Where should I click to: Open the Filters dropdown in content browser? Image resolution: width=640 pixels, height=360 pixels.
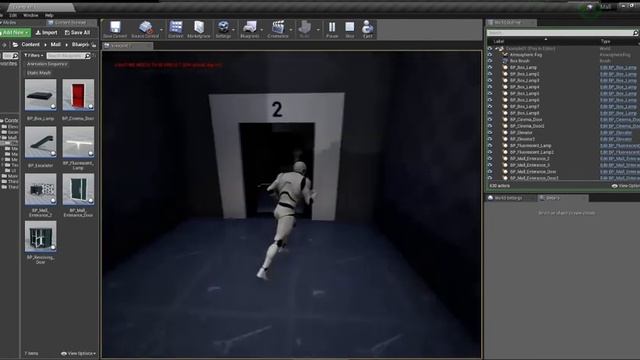[33, 56]
